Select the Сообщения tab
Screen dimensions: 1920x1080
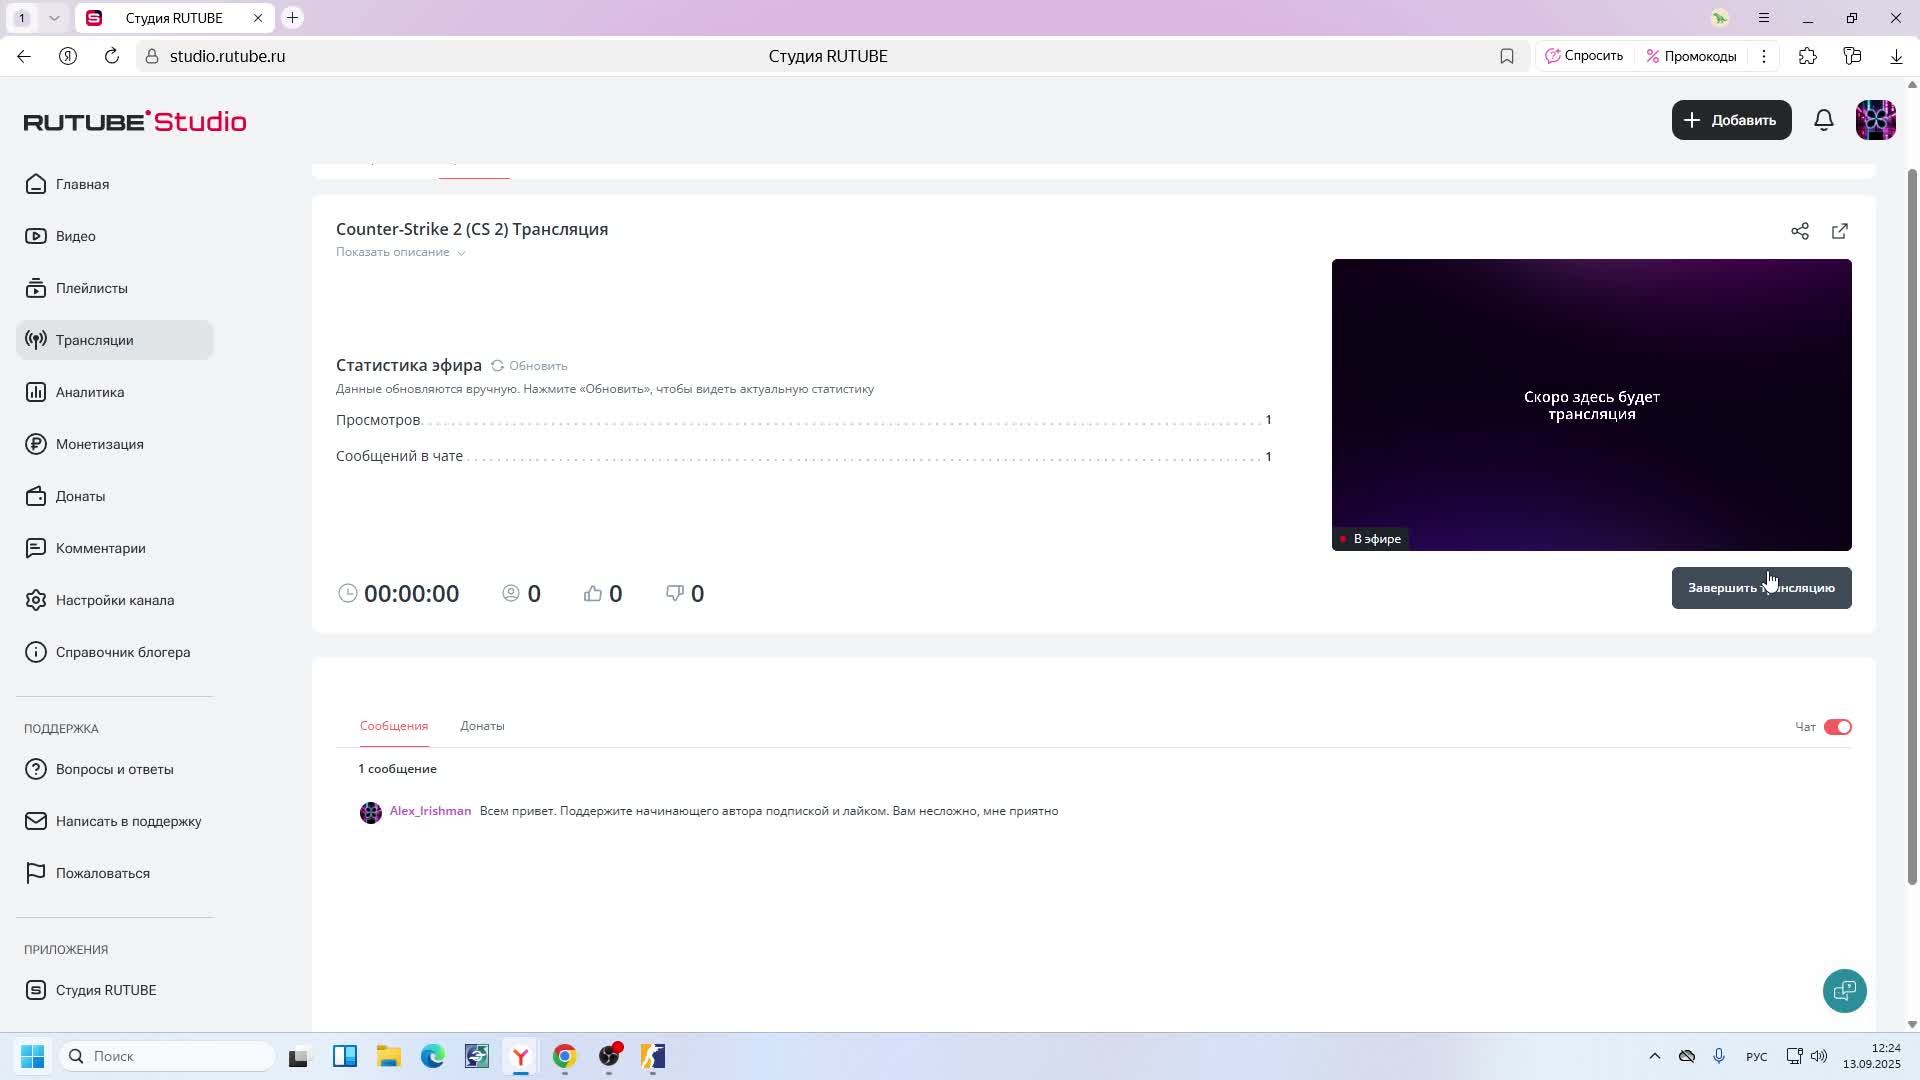click(x=393, y=726)
